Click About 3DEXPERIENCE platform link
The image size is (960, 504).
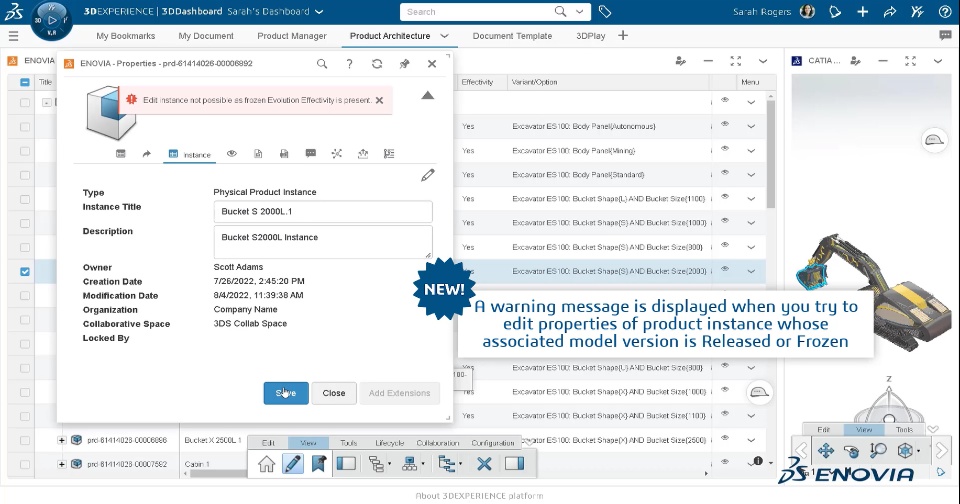479,496
